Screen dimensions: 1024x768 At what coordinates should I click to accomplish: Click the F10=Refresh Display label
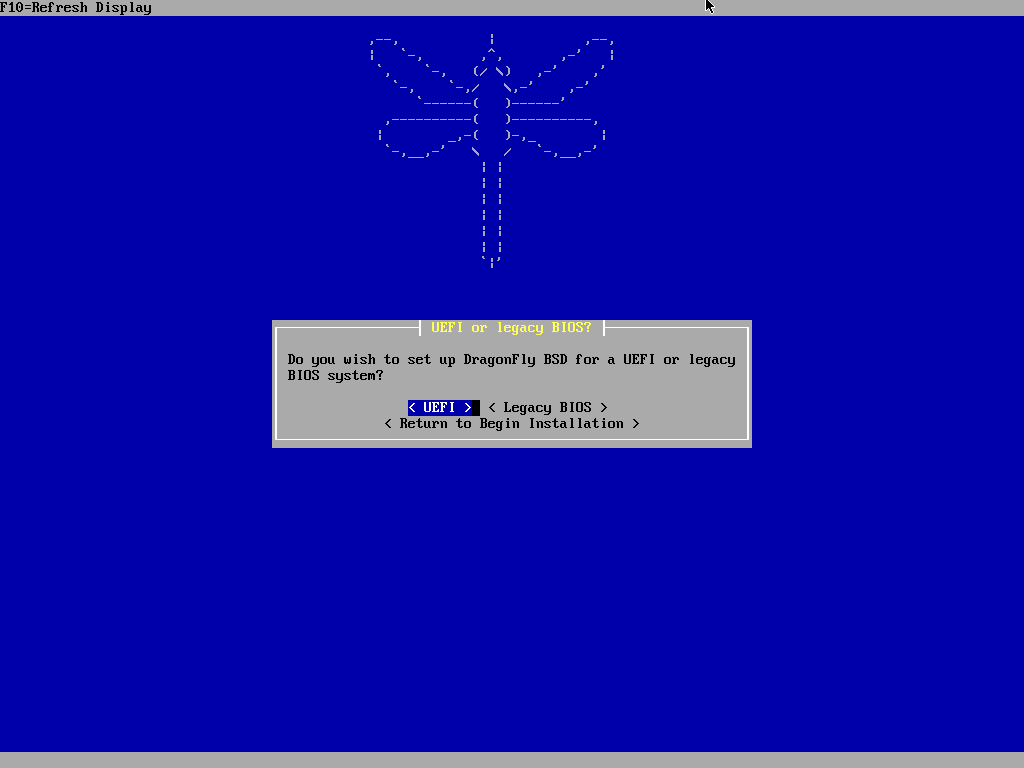pyautogui.click(x=76, y=8)
